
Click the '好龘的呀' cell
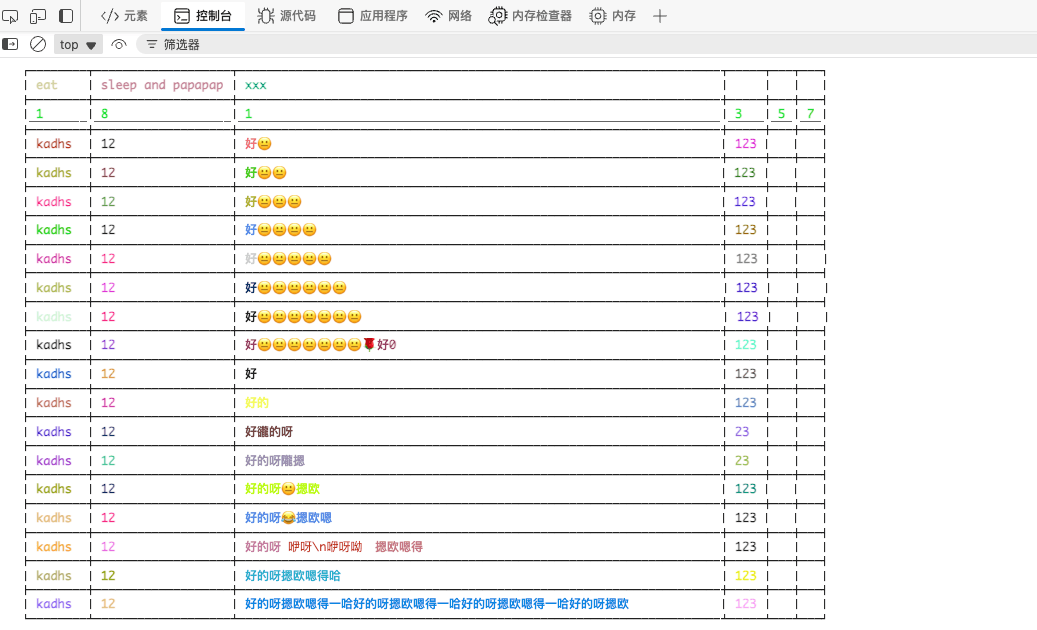(x=269, y=432)
